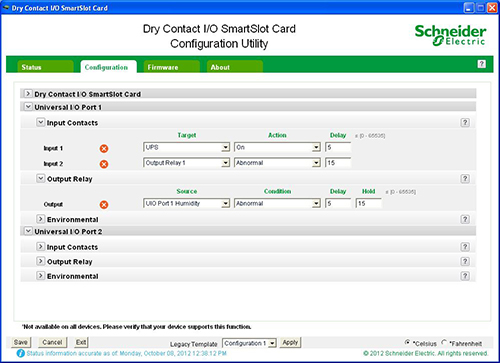Switch to the Firmware tab

pos(172,67)
